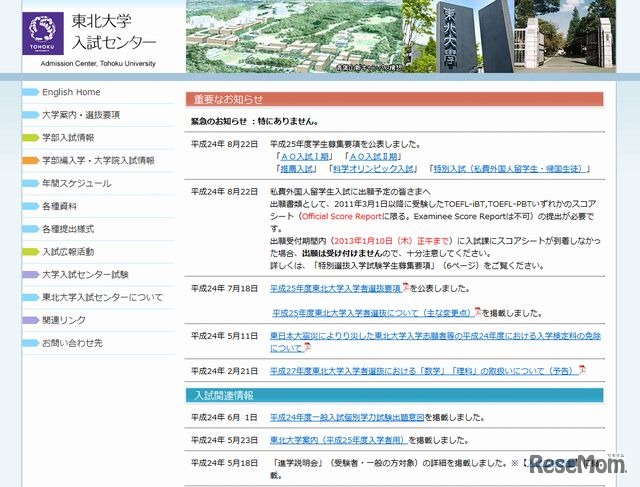Viewport: 640px width, 487px height.
Task: Click blue arrow icon beside 東北大学入試センターについて
Action: point(31,298)
